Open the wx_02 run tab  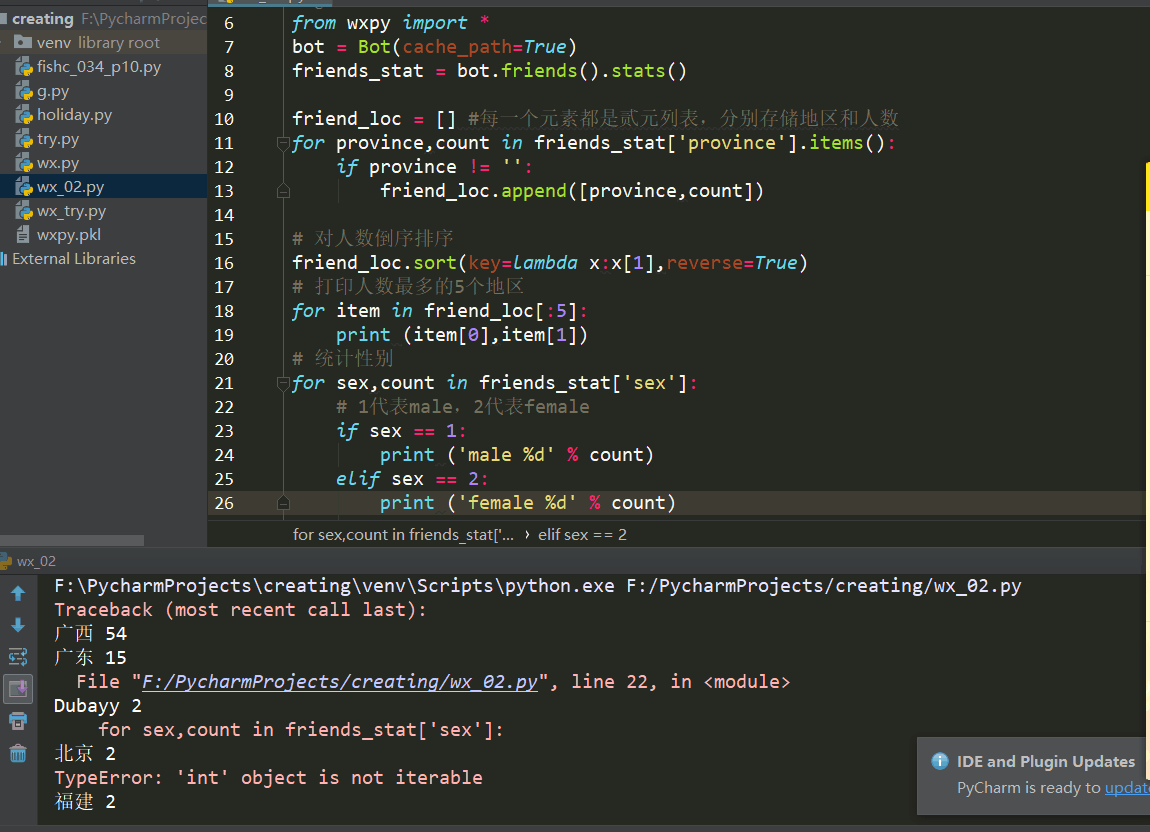pos(29,561)
